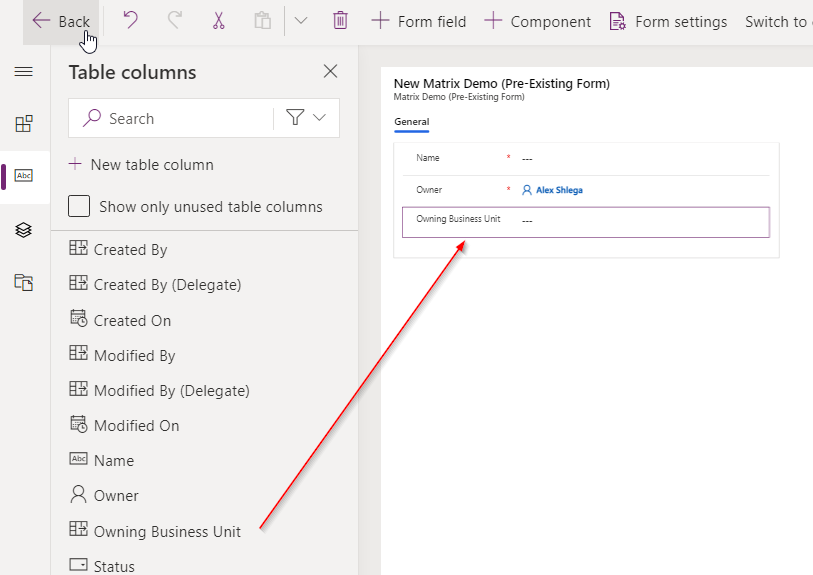Image resolution: width=813 pixels, height=575 pixels.
Task: Click New table column
Action: point(142,164)
